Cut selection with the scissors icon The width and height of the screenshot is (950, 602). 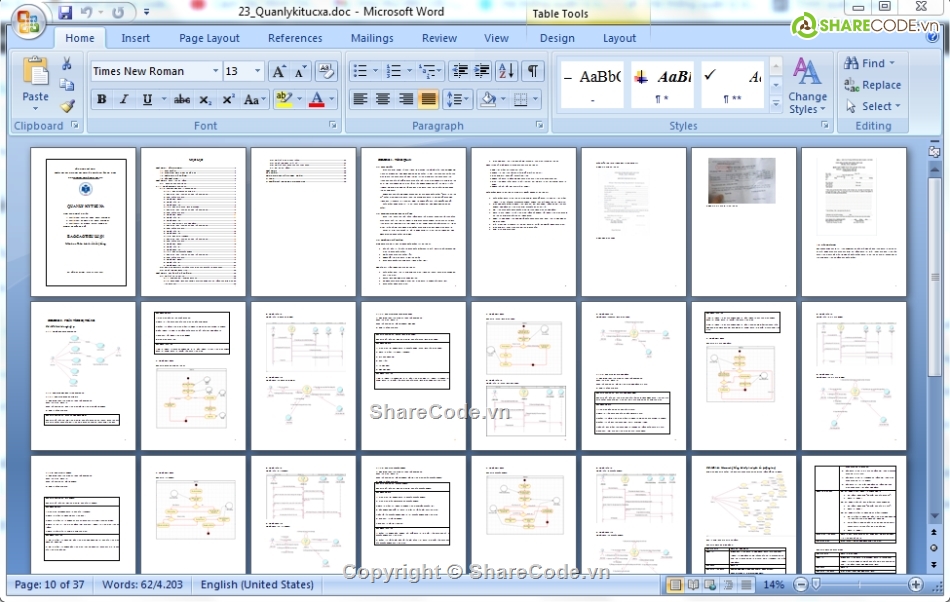(67, 63)
